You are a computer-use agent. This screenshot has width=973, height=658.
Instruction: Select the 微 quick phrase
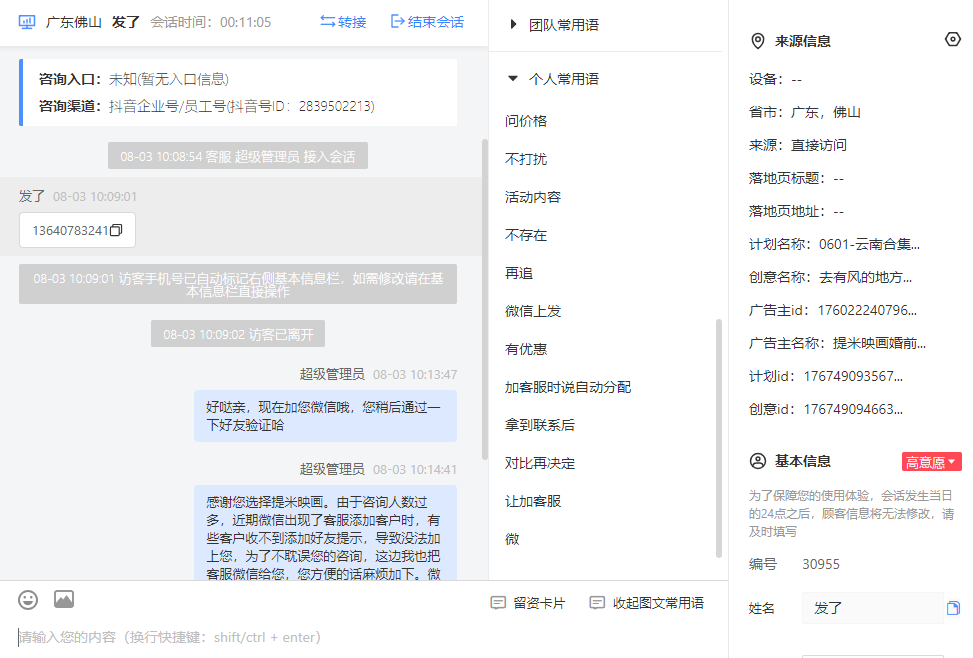513,539
